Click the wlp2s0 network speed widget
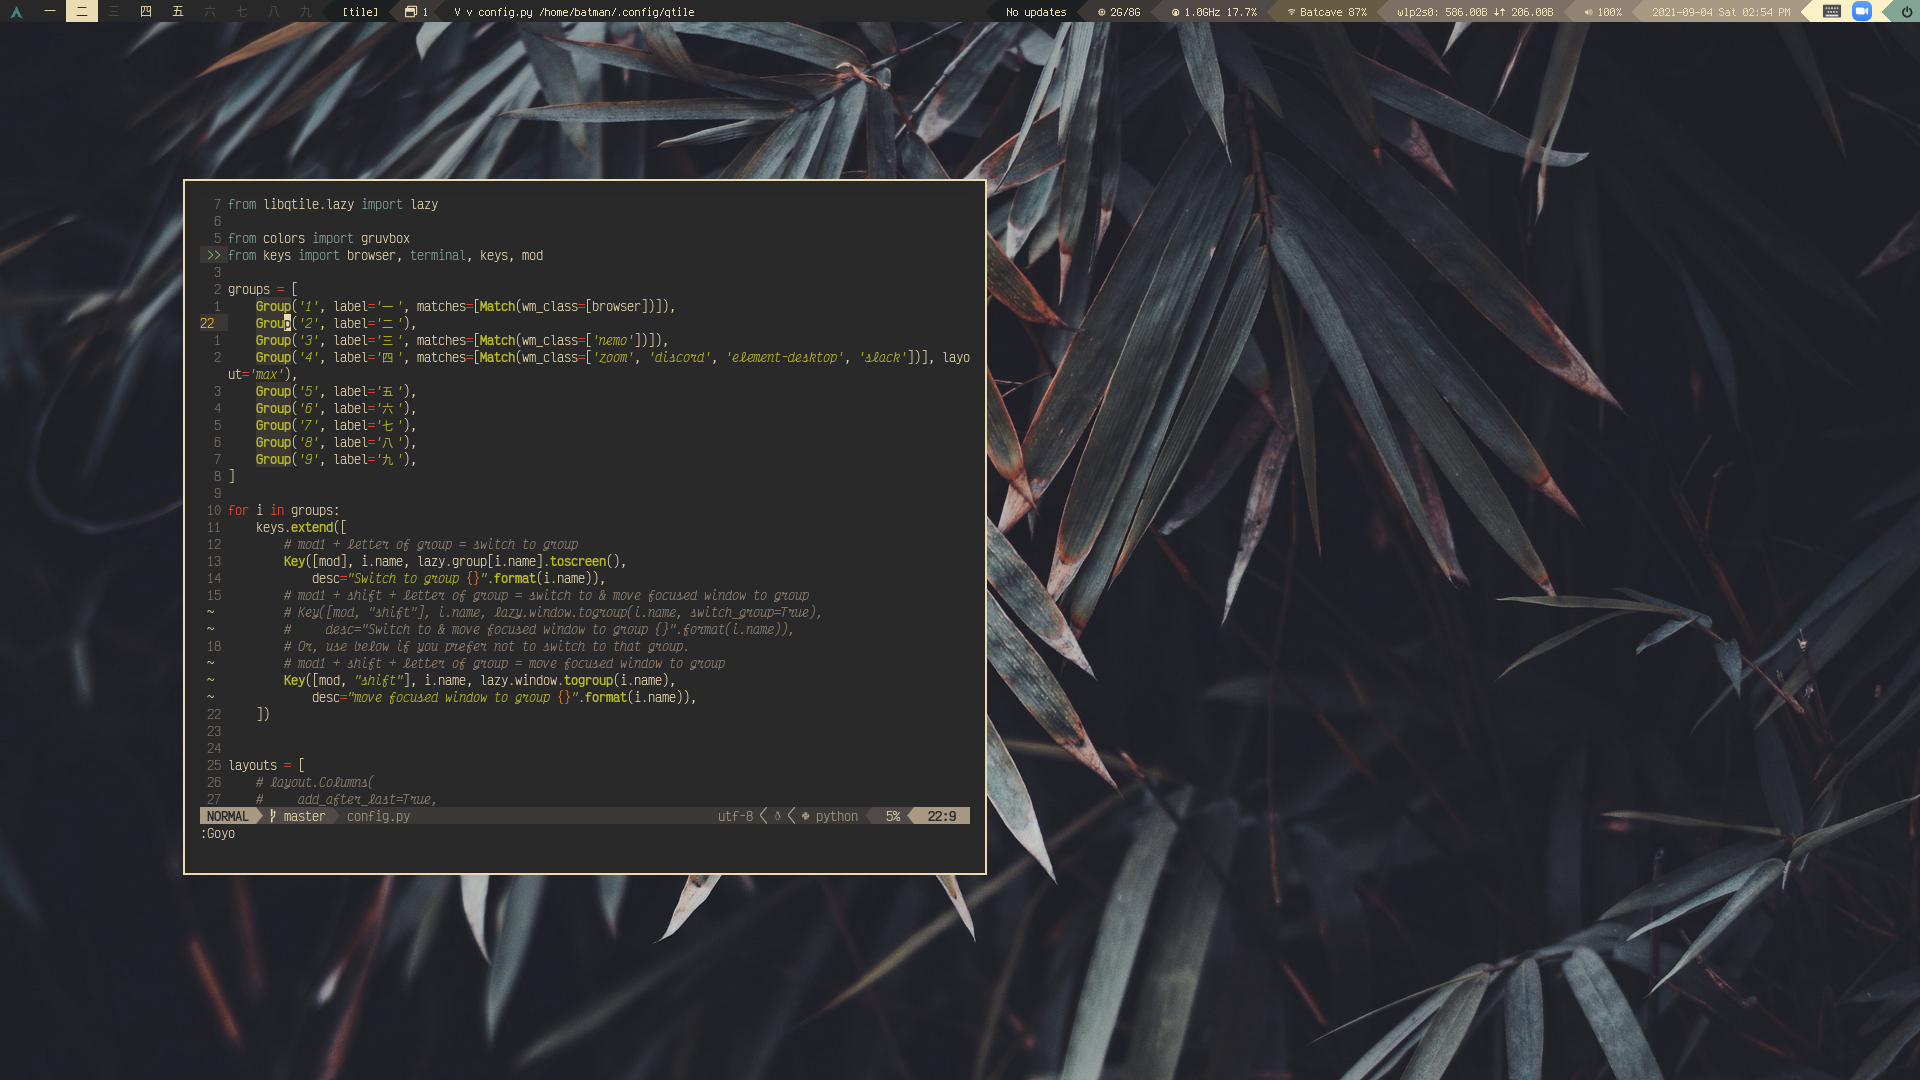 1474,12
